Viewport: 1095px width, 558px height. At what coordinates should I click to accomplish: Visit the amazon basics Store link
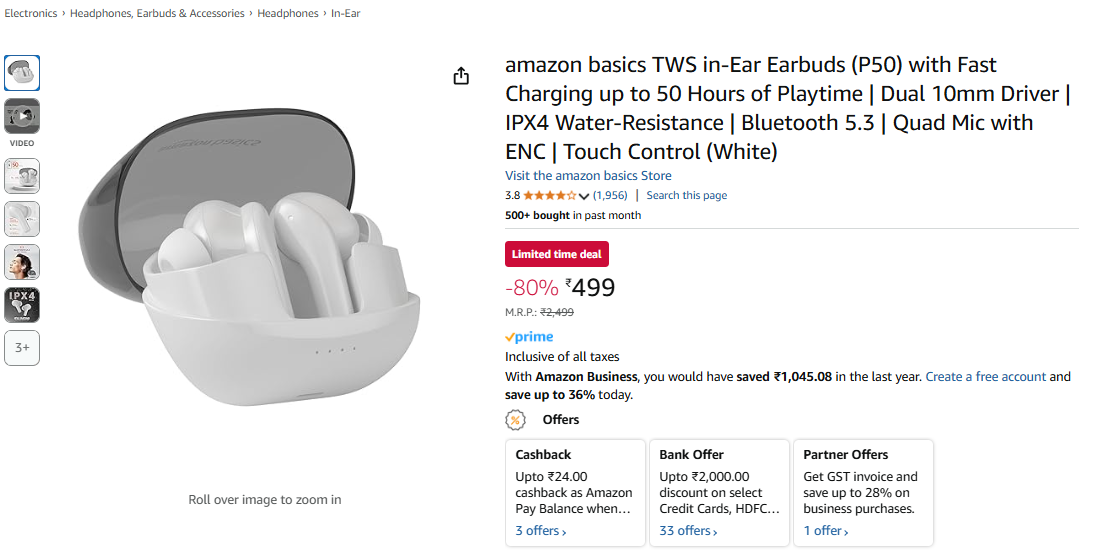[x=588, y=176]
